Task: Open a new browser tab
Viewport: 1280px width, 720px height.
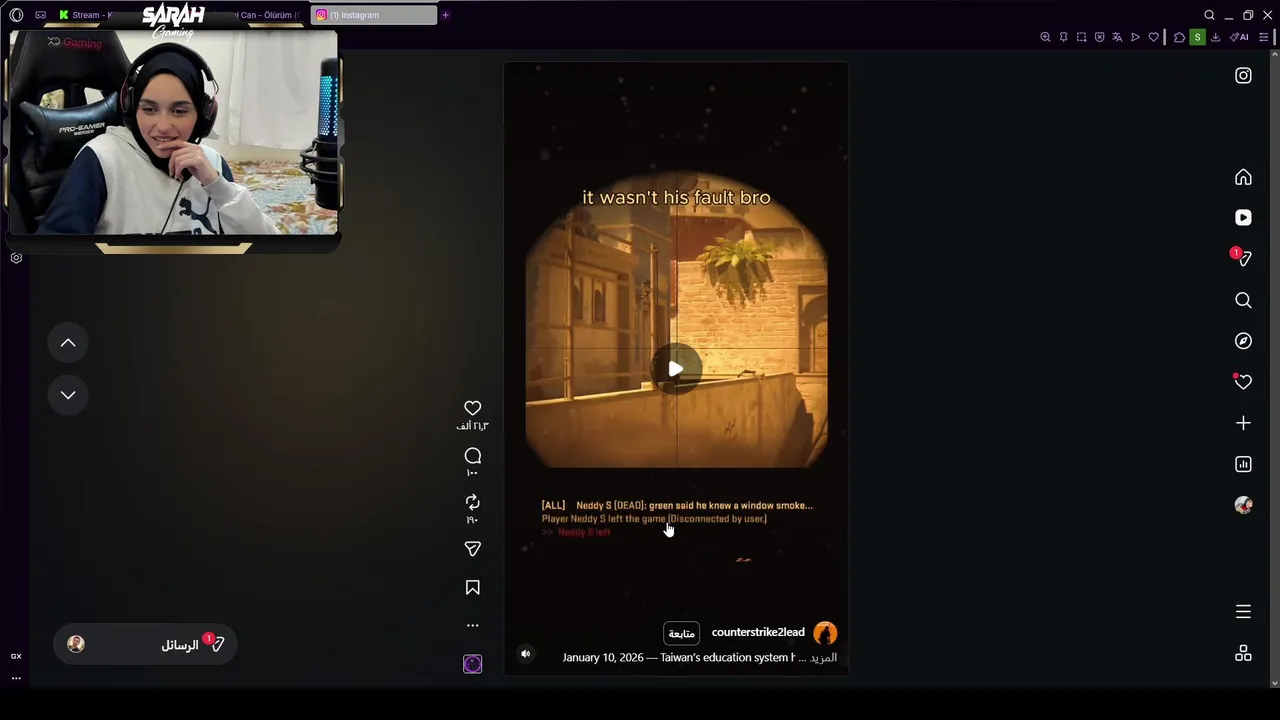Action: click(x=445, y=15)
